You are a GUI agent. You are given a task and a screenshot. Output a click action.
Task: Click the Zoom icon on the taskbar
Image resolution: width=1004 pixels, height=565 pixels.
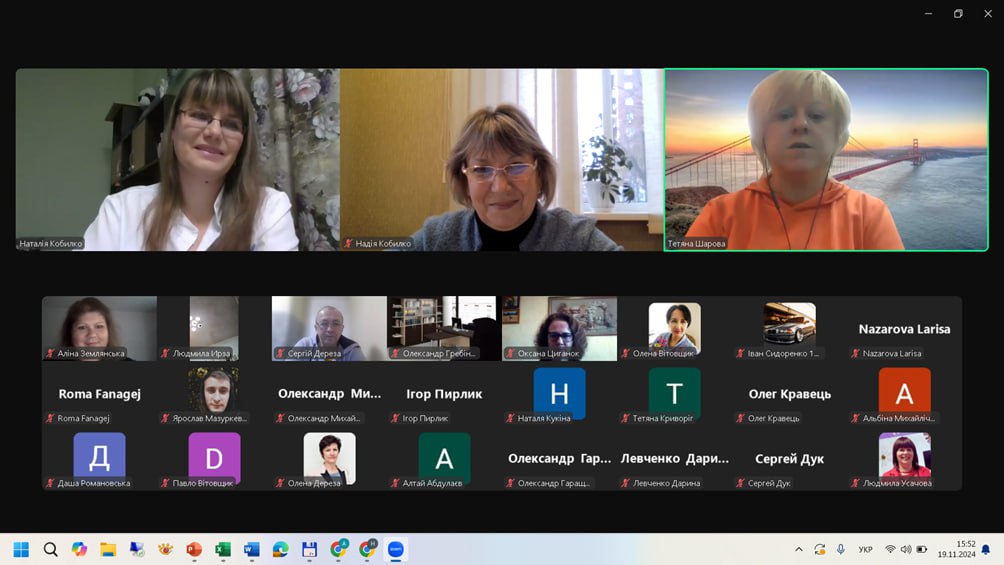(x=396, y=550)
